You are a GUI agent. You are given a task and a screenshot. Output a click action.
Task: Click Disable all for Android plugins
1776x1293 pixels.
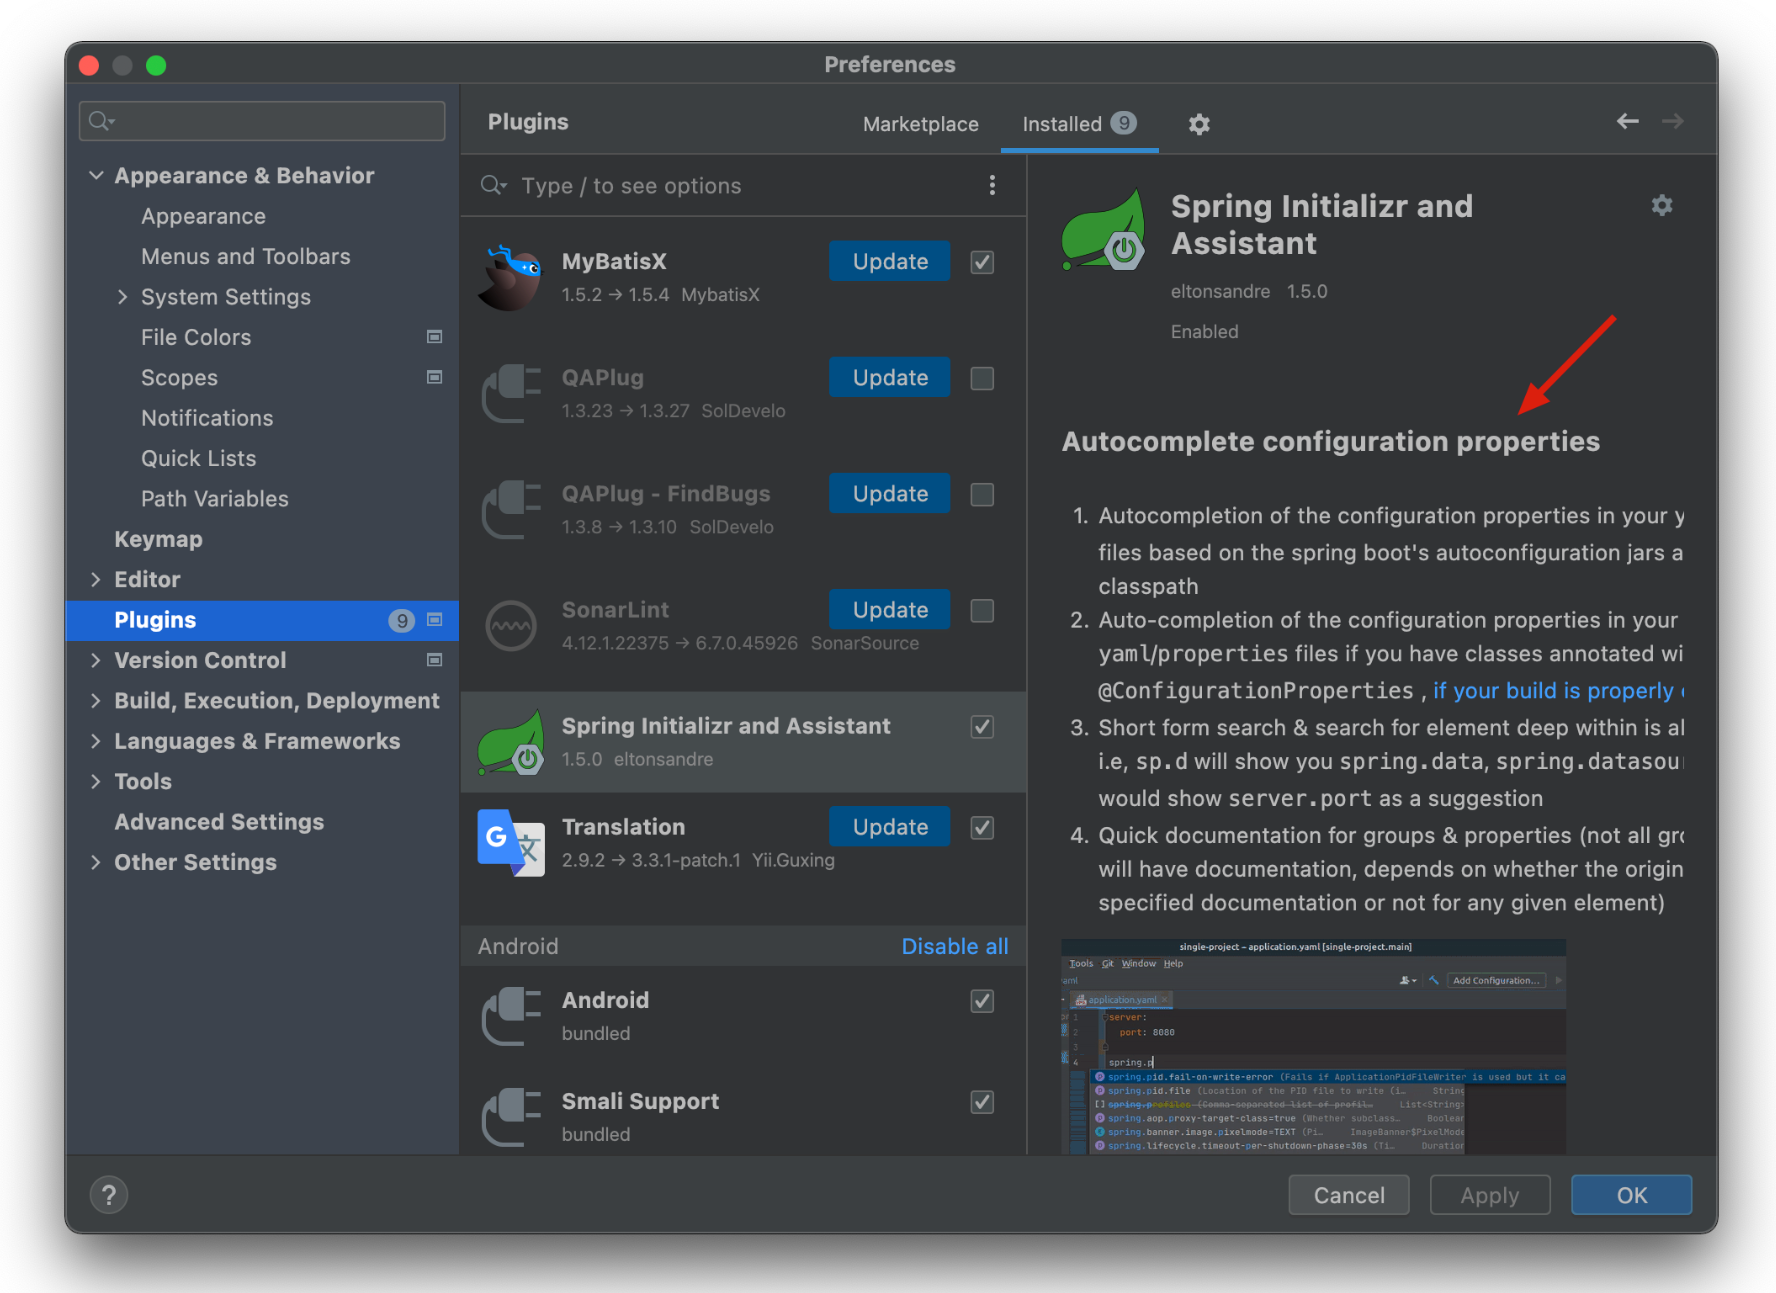pyautogui.click(x=954, y=946)
